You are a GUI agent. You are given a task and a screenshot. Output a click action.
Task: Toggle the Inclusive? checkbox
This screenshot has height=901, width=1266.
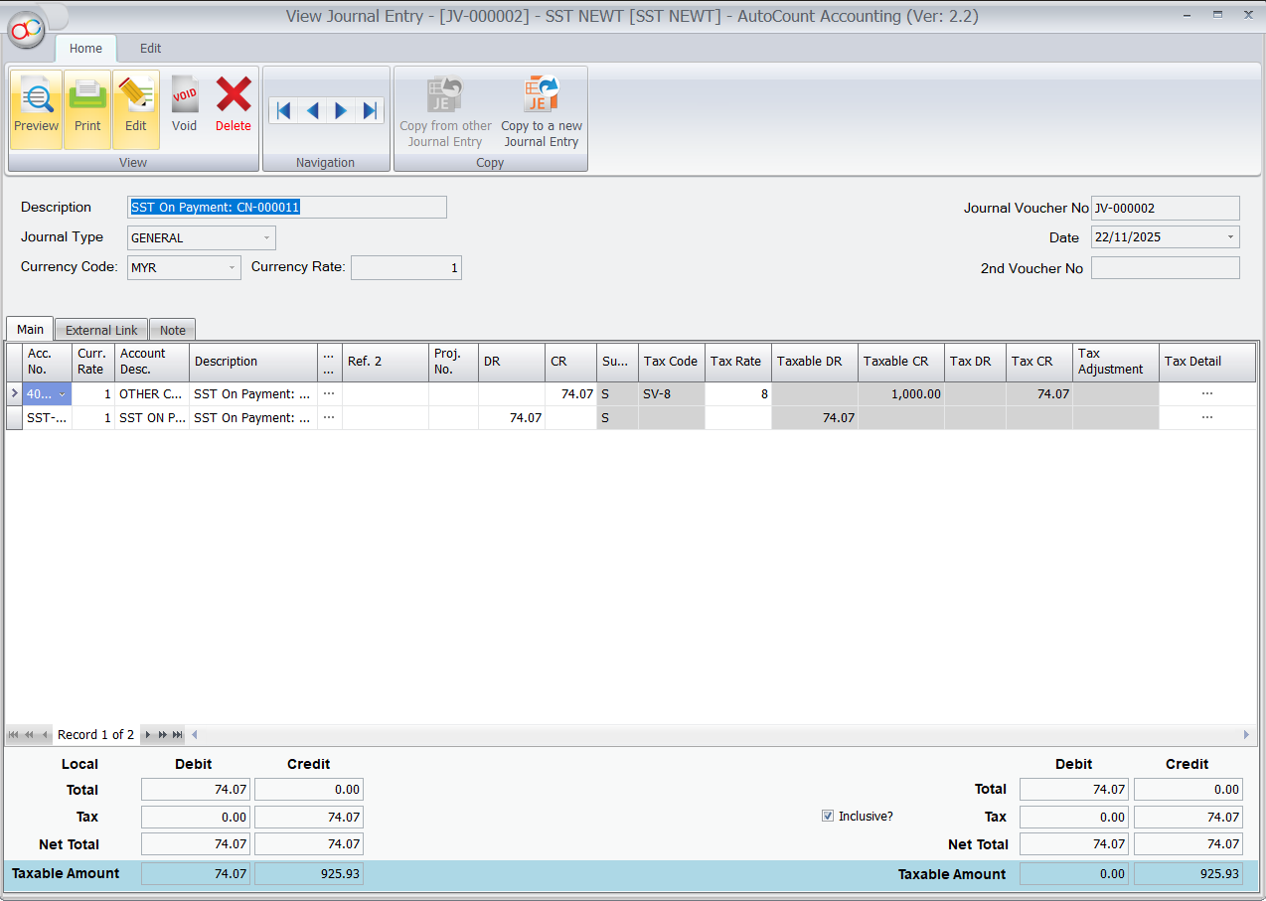pyautogui.click(x=827, y=816)
